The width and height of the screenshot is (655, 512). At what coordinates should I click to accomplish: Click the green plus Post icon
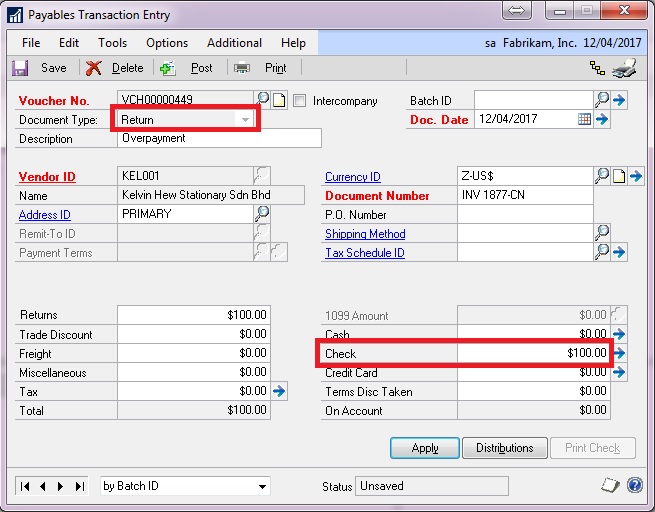point(168,68)
